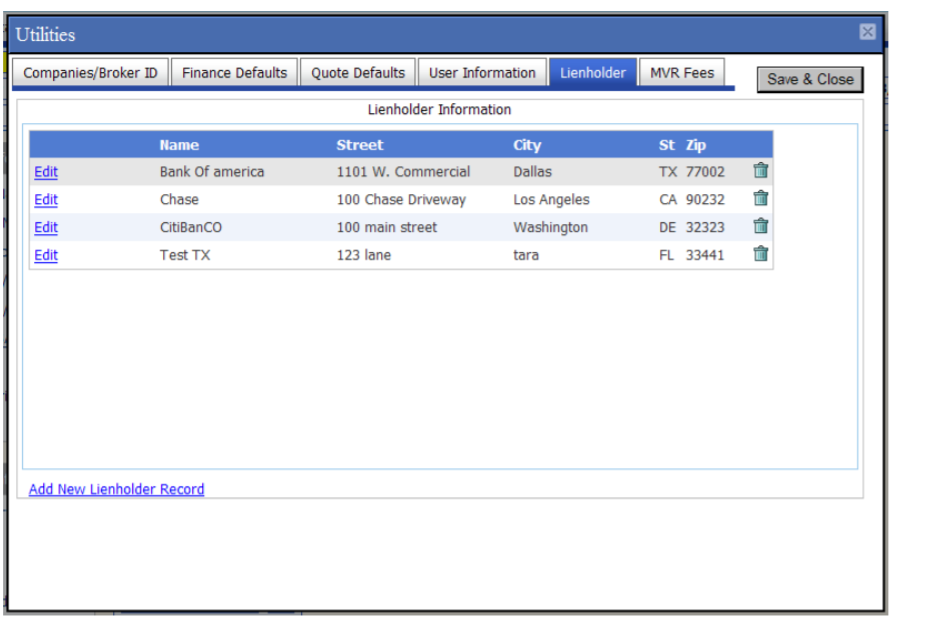Select the Chase row in the table
Image resolution: width=933 pixels, height=637 pixels.
[400, 199]
